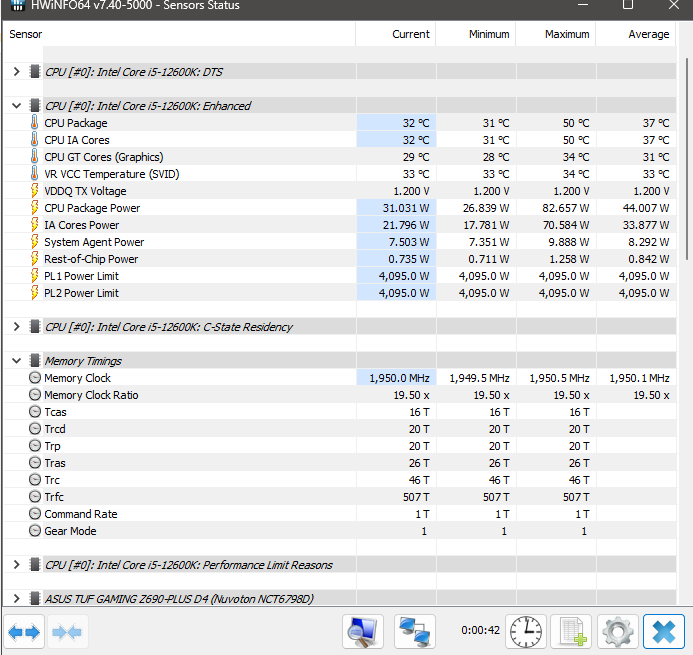Click the shrink columns arrows button
The width and height of the screenshot is (693, 655).
[x=67, y=632]
